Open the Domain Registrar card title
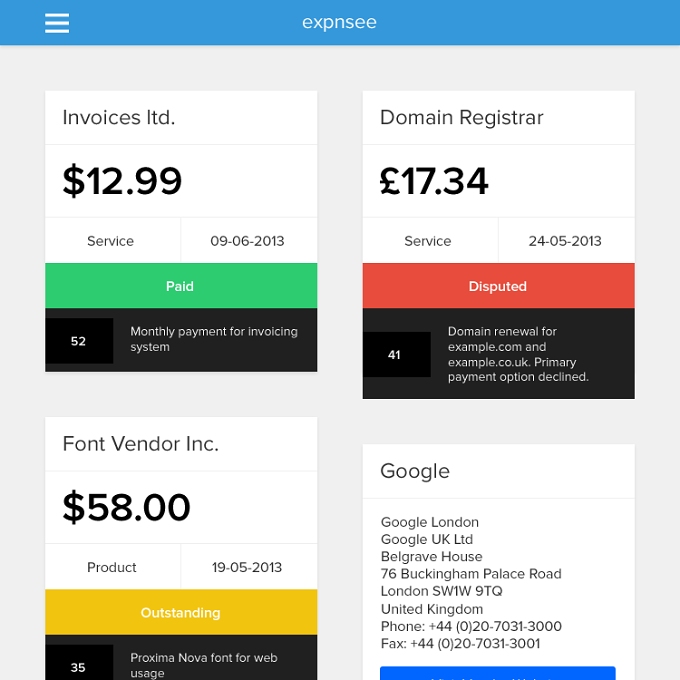This screenshot has height=680, width=680. [x=461, y=118]
